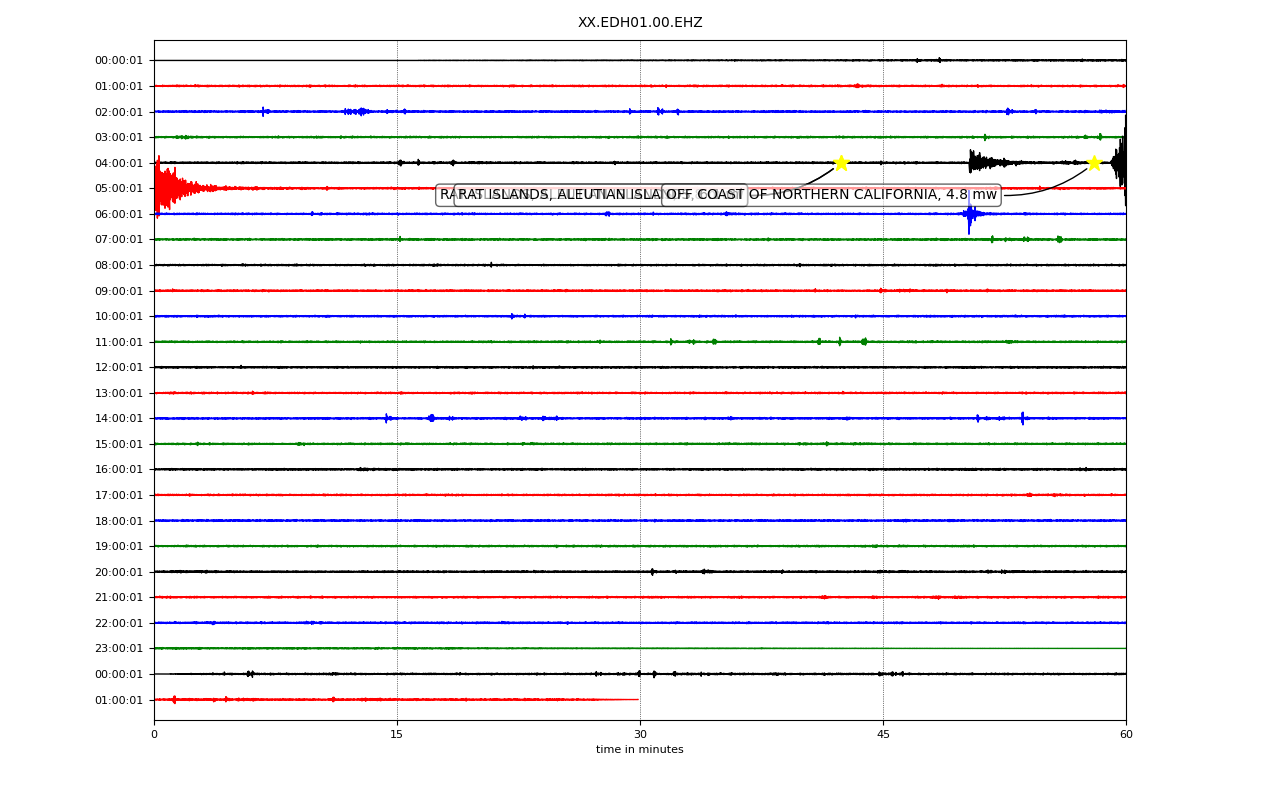
Task: Select the 23:00:01 row label
Action: pos(119,649)
